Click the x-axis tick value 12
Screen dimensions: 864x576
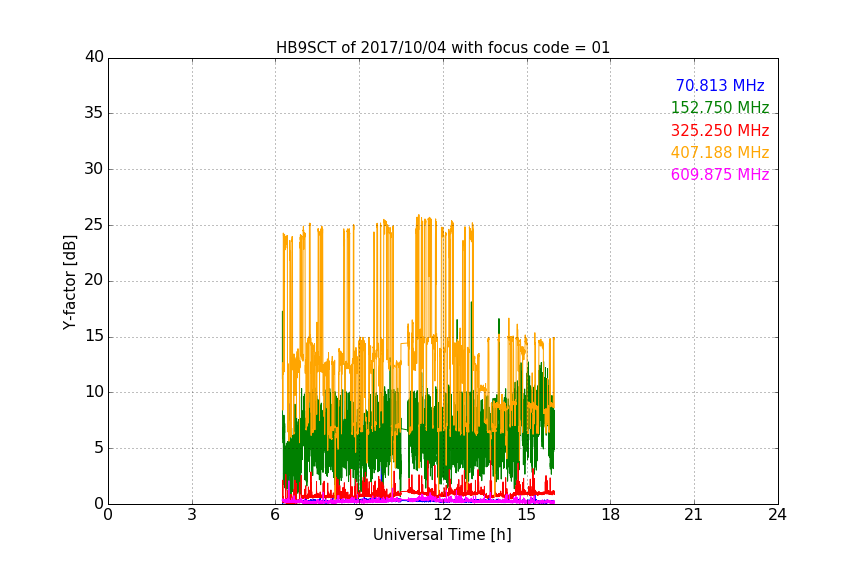pos(442,515)
